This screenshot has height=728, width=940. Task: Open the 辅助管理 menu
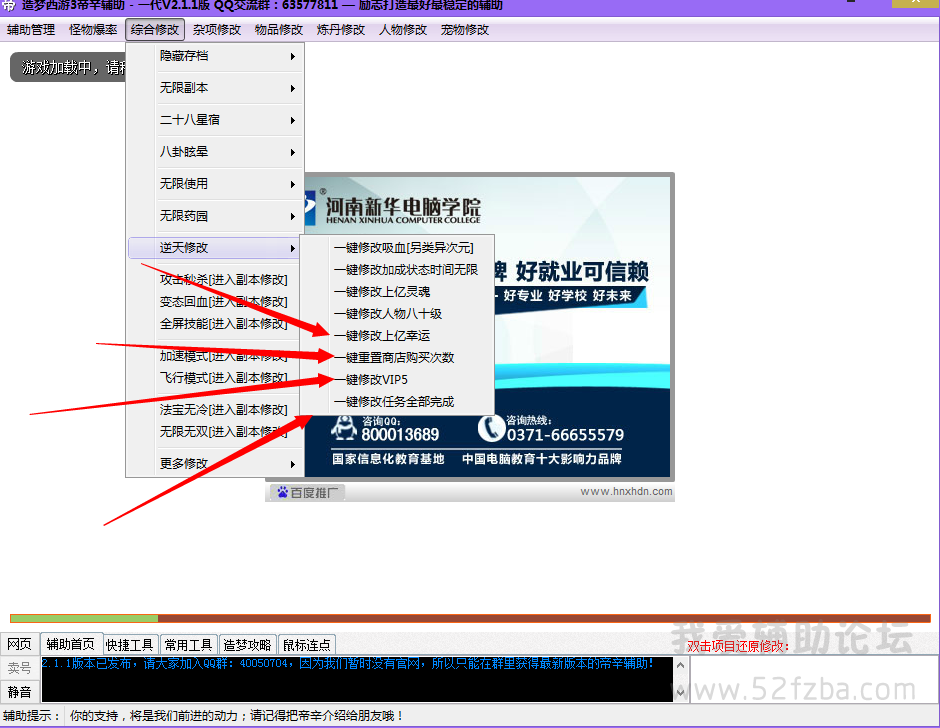tap(31, 29)
